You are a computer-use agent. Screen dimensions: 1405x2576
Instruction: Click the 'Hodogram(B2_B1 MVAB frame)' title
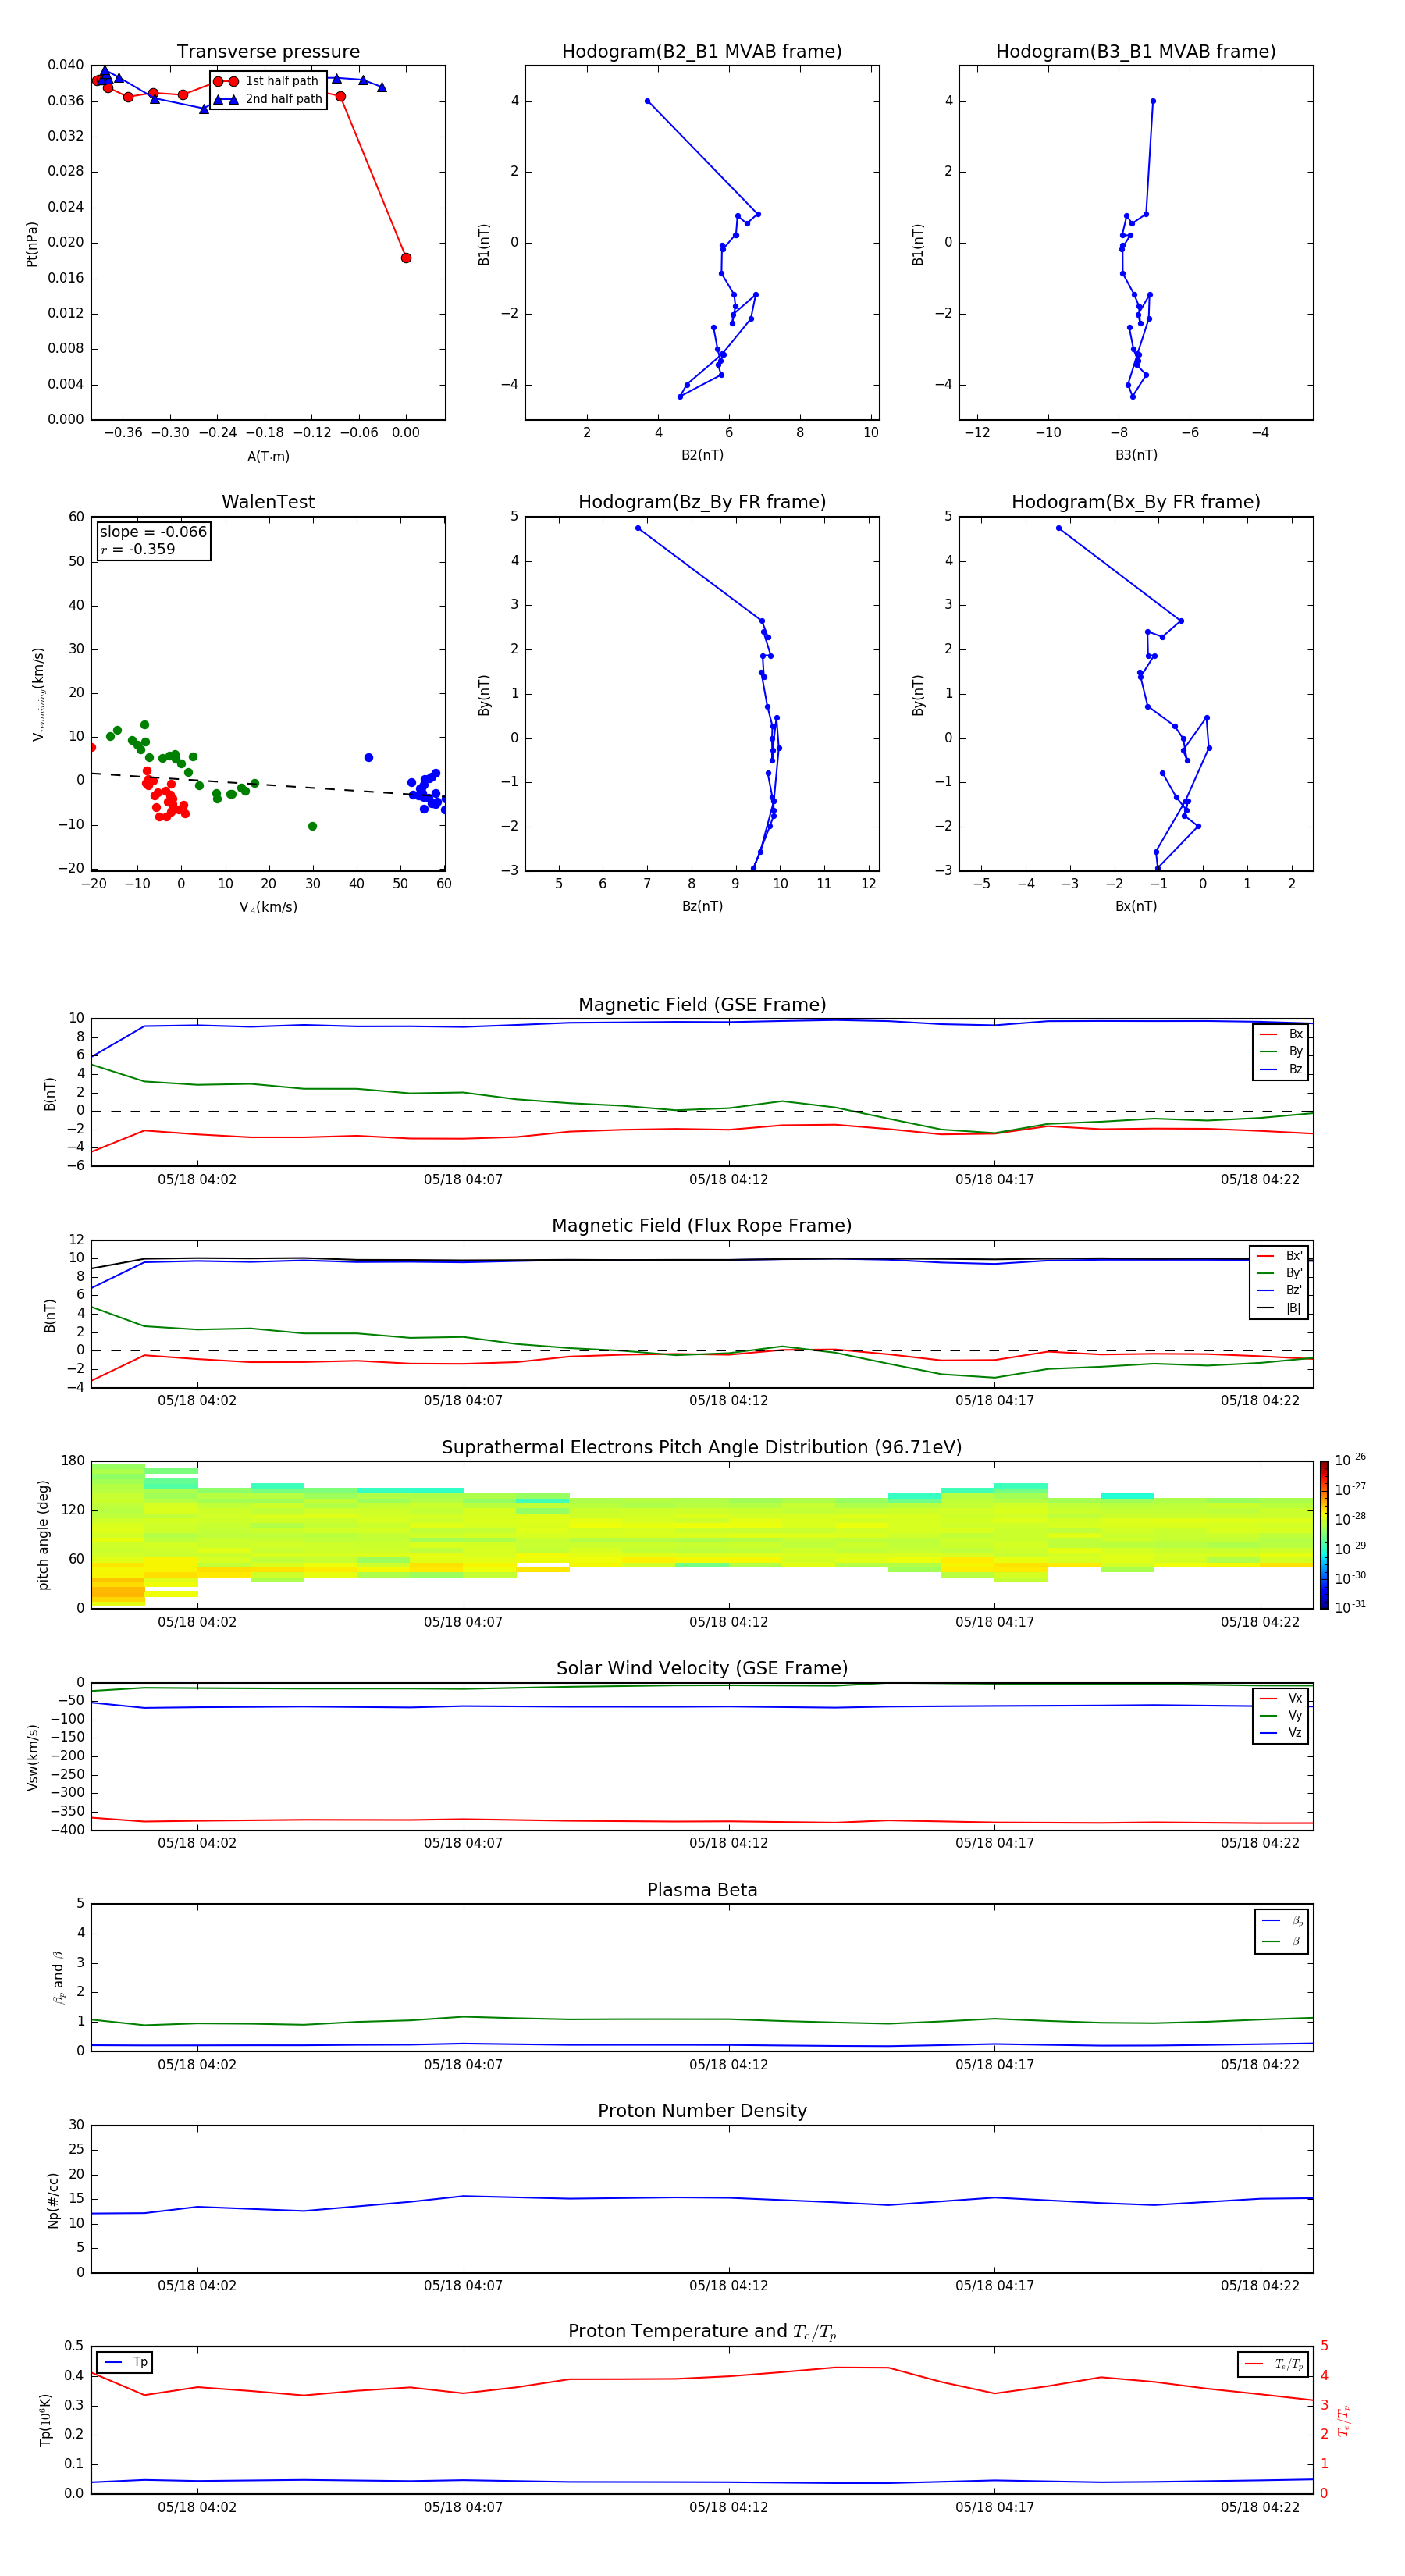click(x=702, y=52)
